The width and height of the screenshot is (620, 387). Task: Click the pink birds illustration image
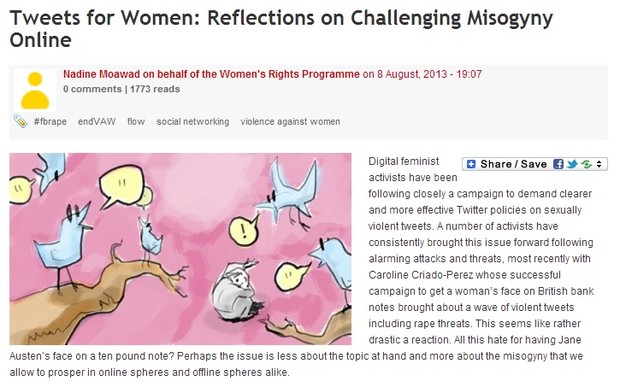180,249
